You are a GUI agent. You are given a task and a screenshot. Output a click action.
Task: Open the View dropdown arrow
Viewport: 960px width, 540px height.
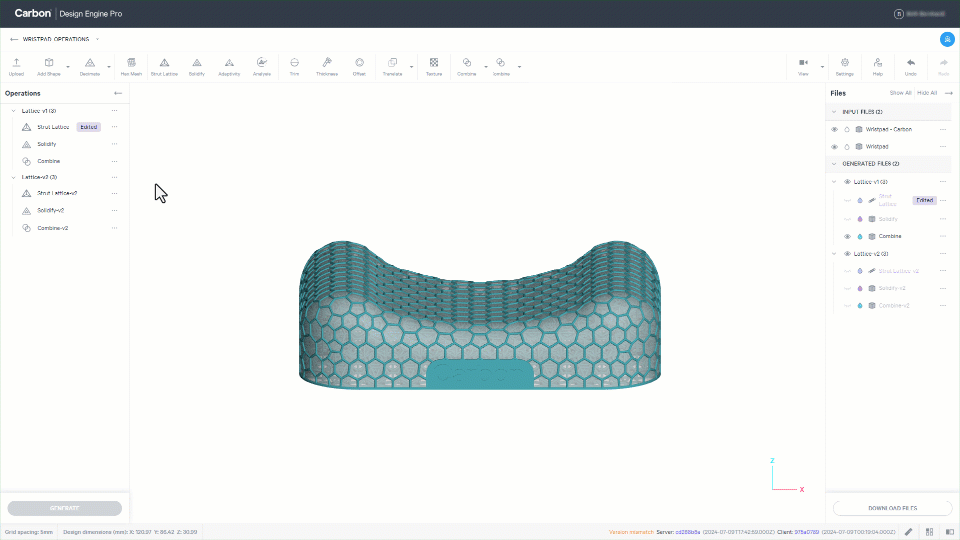coord(822,67)
